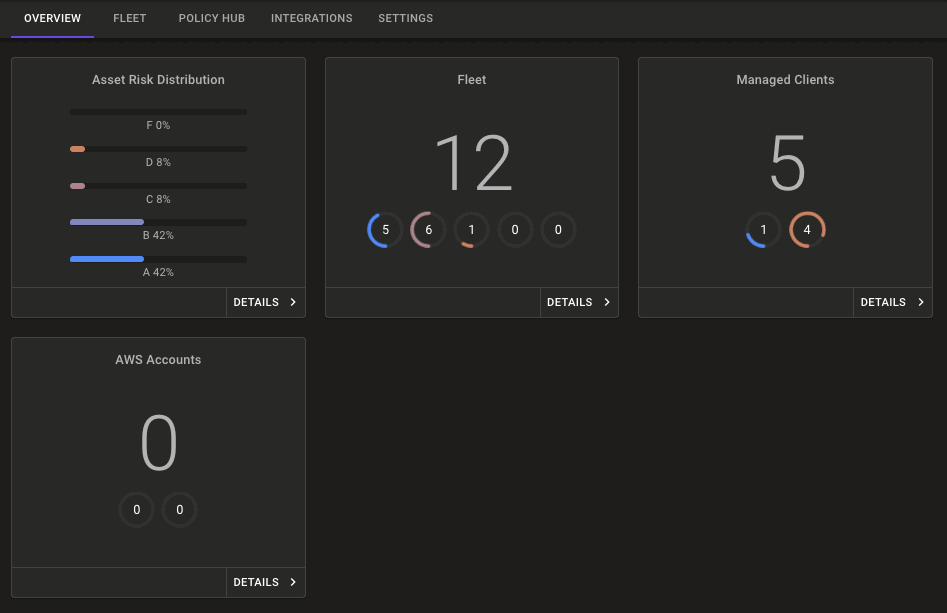The height and width of the screenshot is (613, 947).
Task: Click the pink Fleet ring showing 6
Action: pos(428,230)
